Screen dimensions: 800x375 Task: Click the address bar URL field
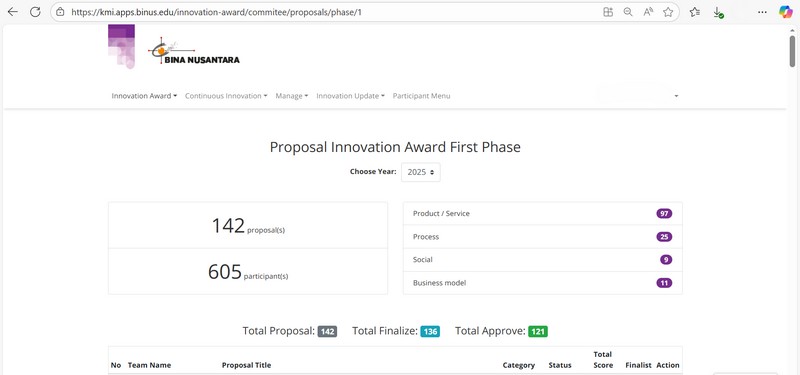[x=327, y=12]
